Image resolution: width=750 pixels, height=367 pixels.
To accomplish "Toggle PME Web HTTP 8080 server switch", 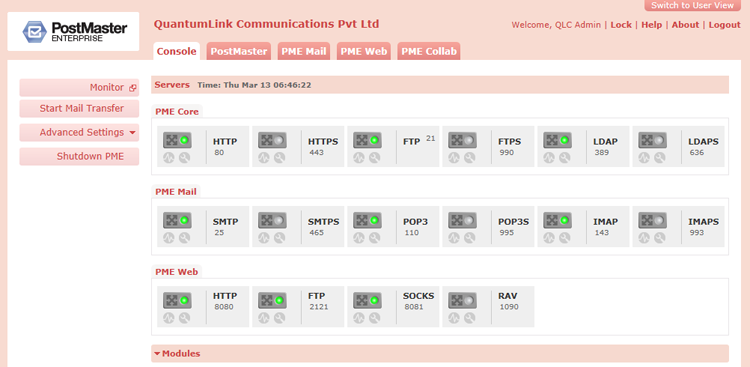I will (x=177, y=300).
